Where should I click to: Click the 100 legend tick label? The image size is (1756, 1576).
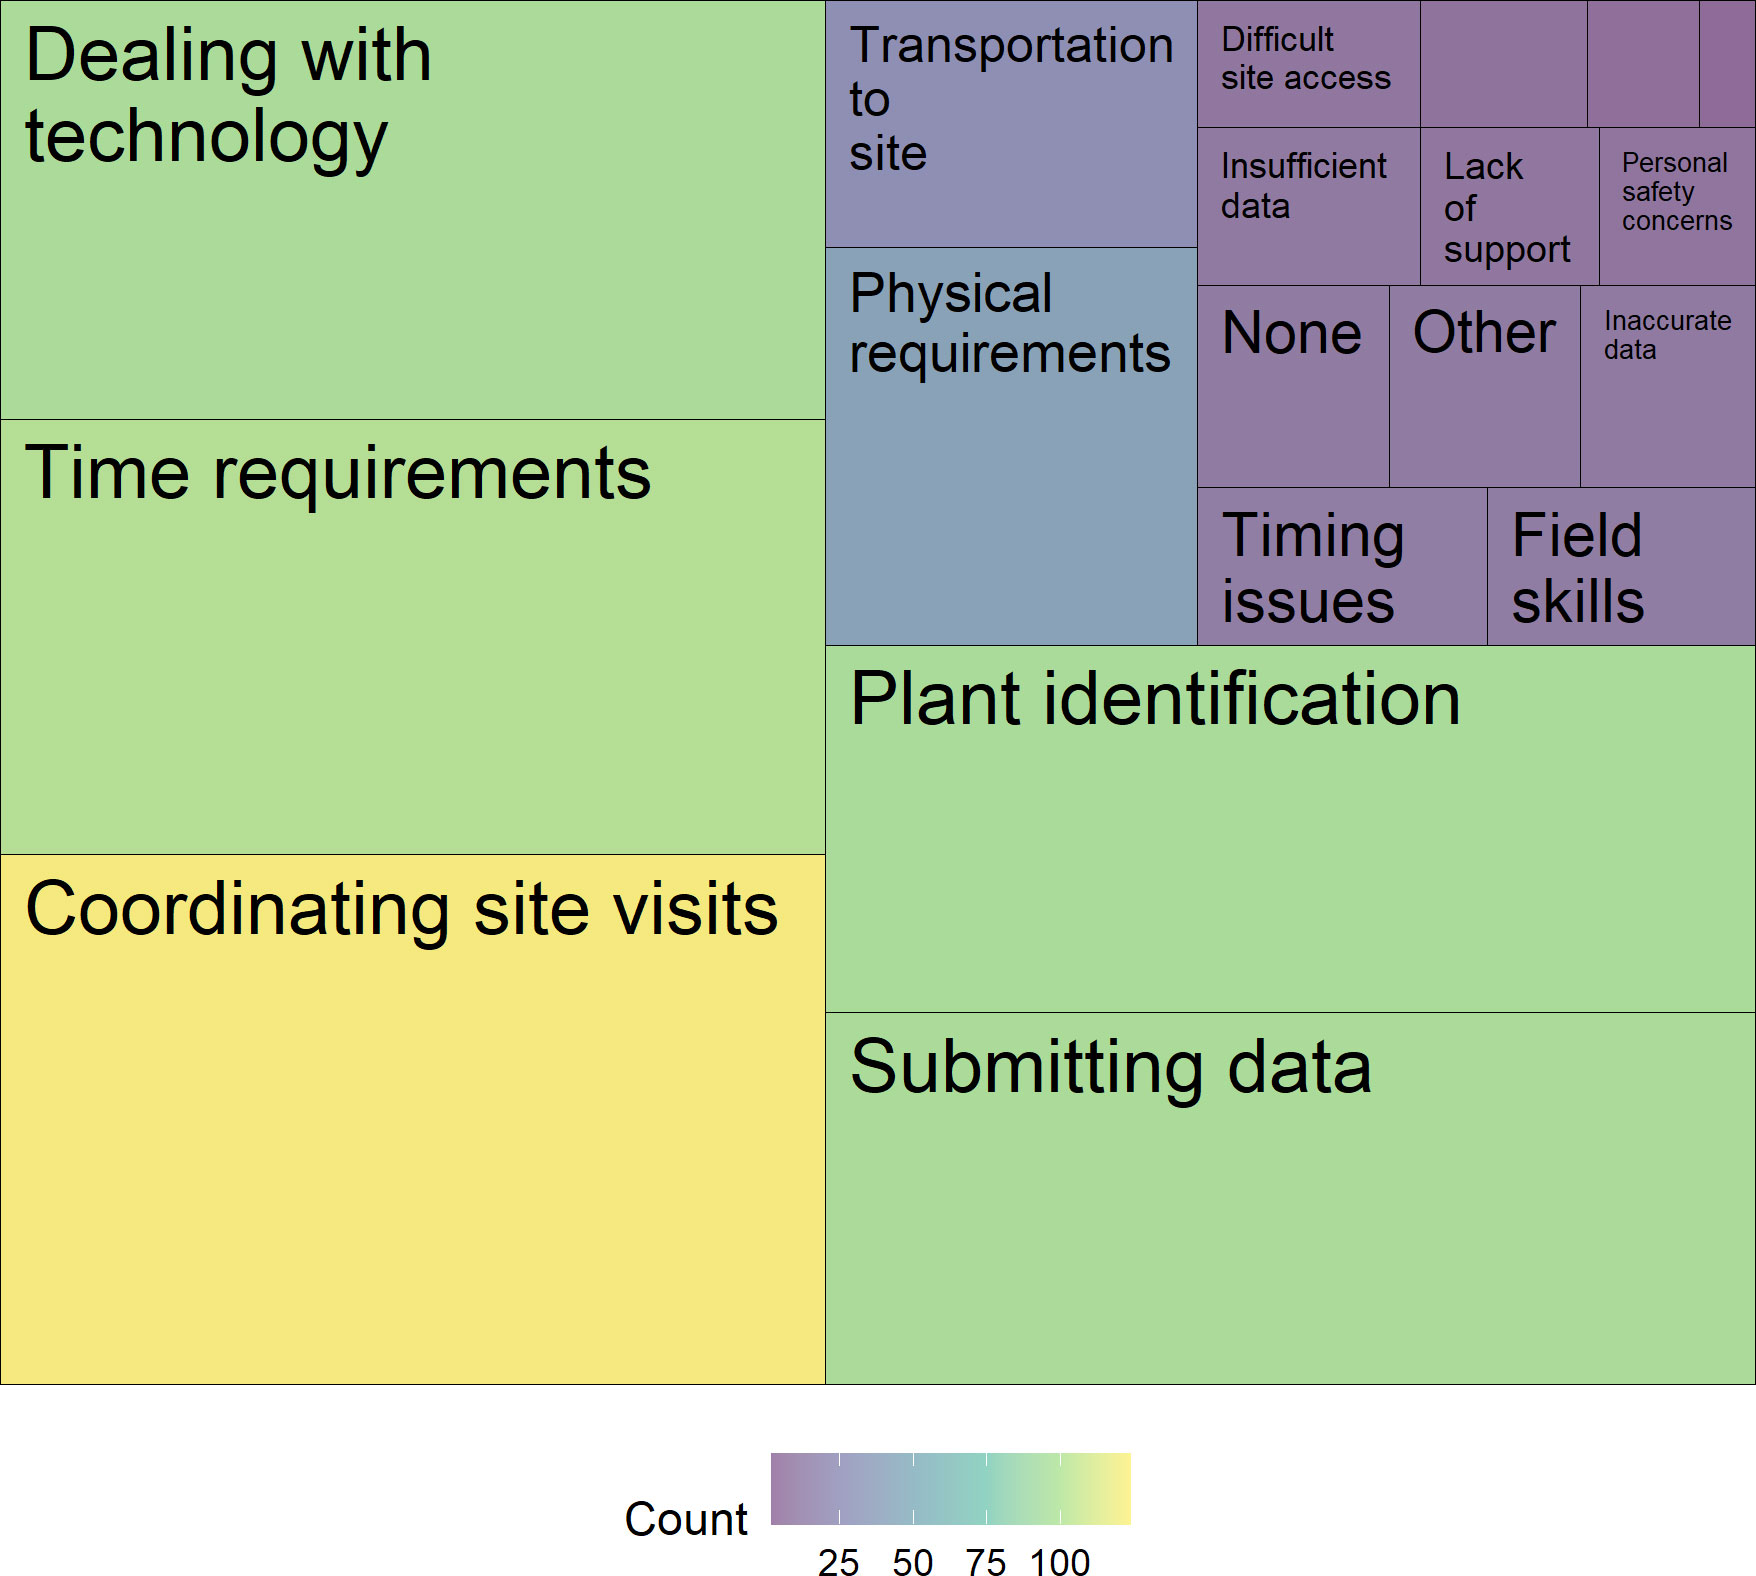coord(1059,1562)
